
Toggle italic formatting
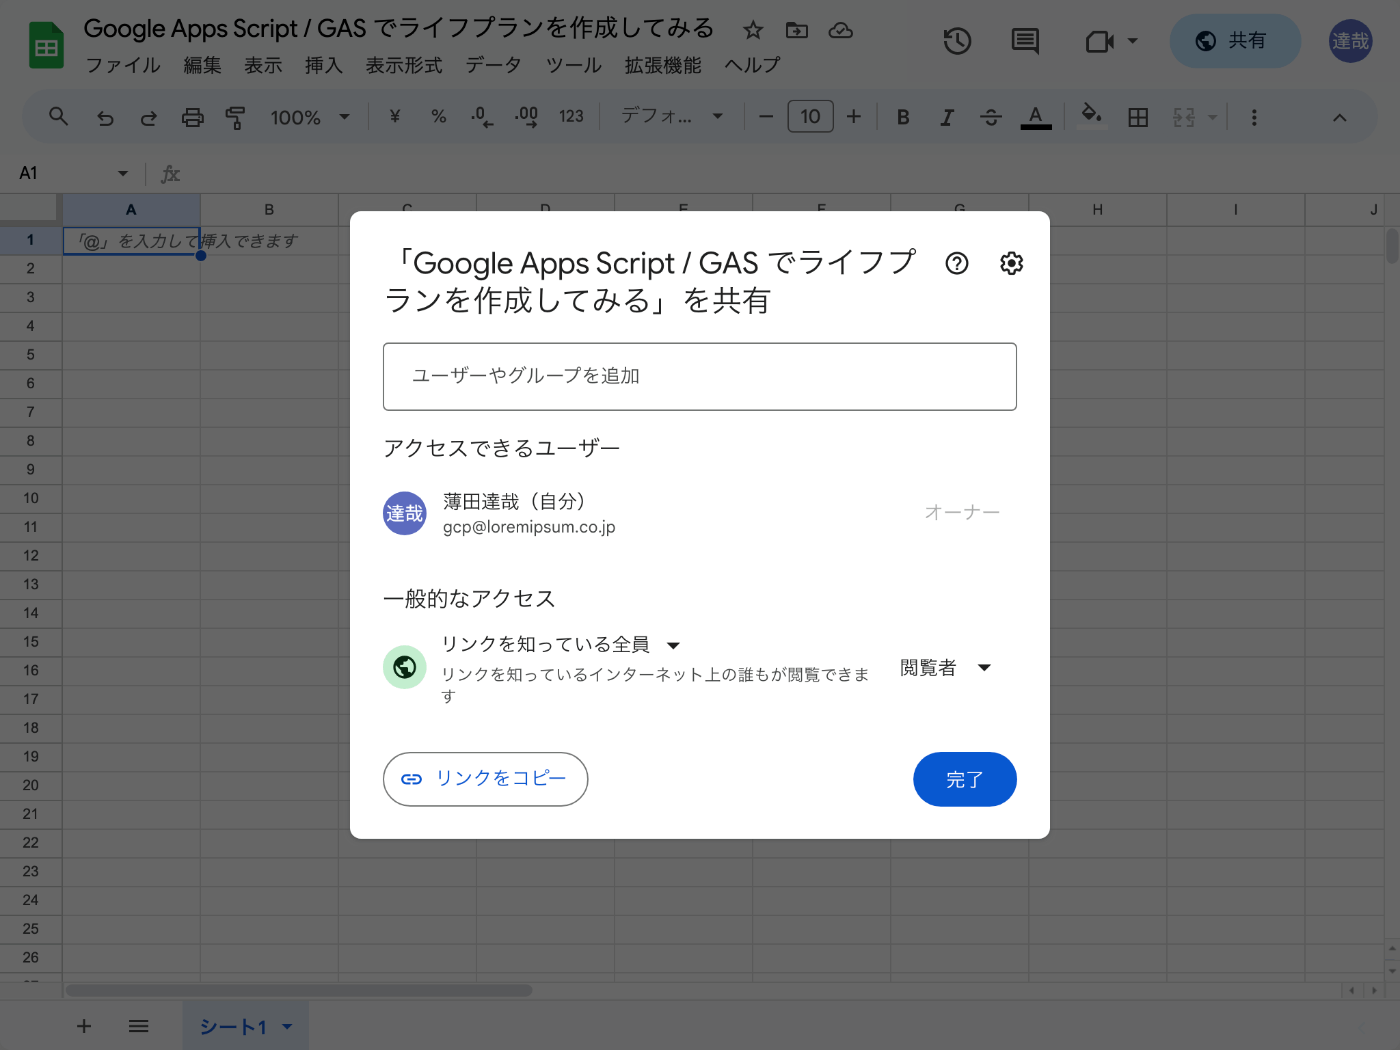tap(946, 117)
